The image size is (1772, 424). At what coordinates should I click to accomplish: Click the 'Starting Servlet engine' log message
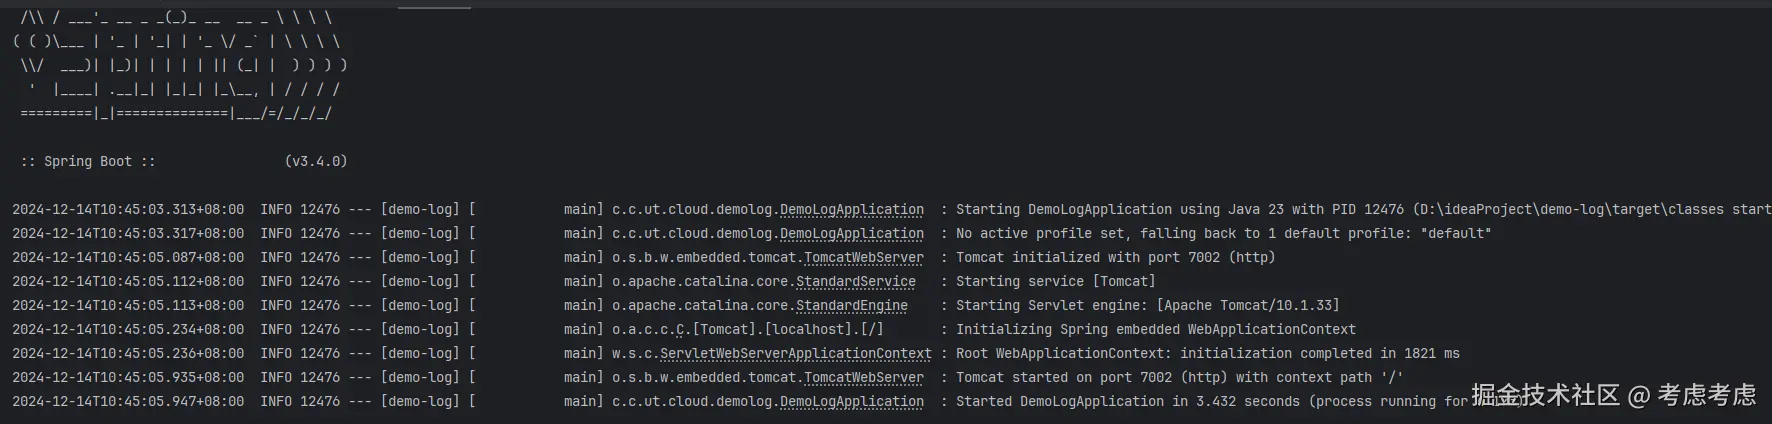[x=1147, y=306]
